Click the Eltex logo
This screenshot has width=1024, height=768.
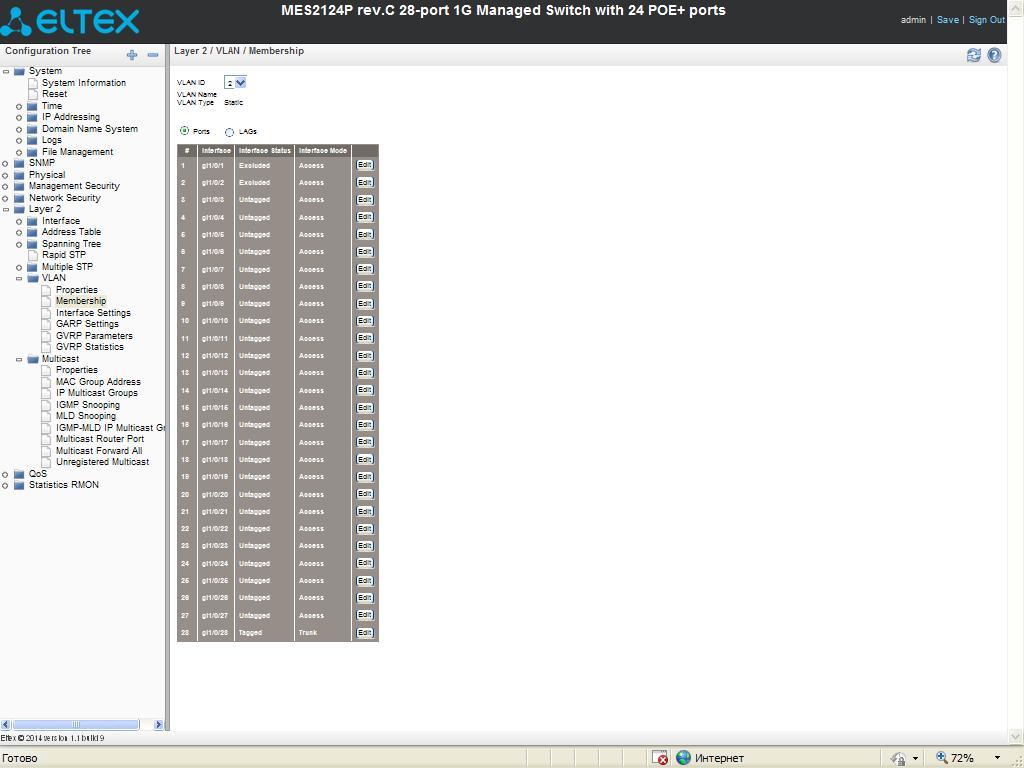[x=71, y=21]
